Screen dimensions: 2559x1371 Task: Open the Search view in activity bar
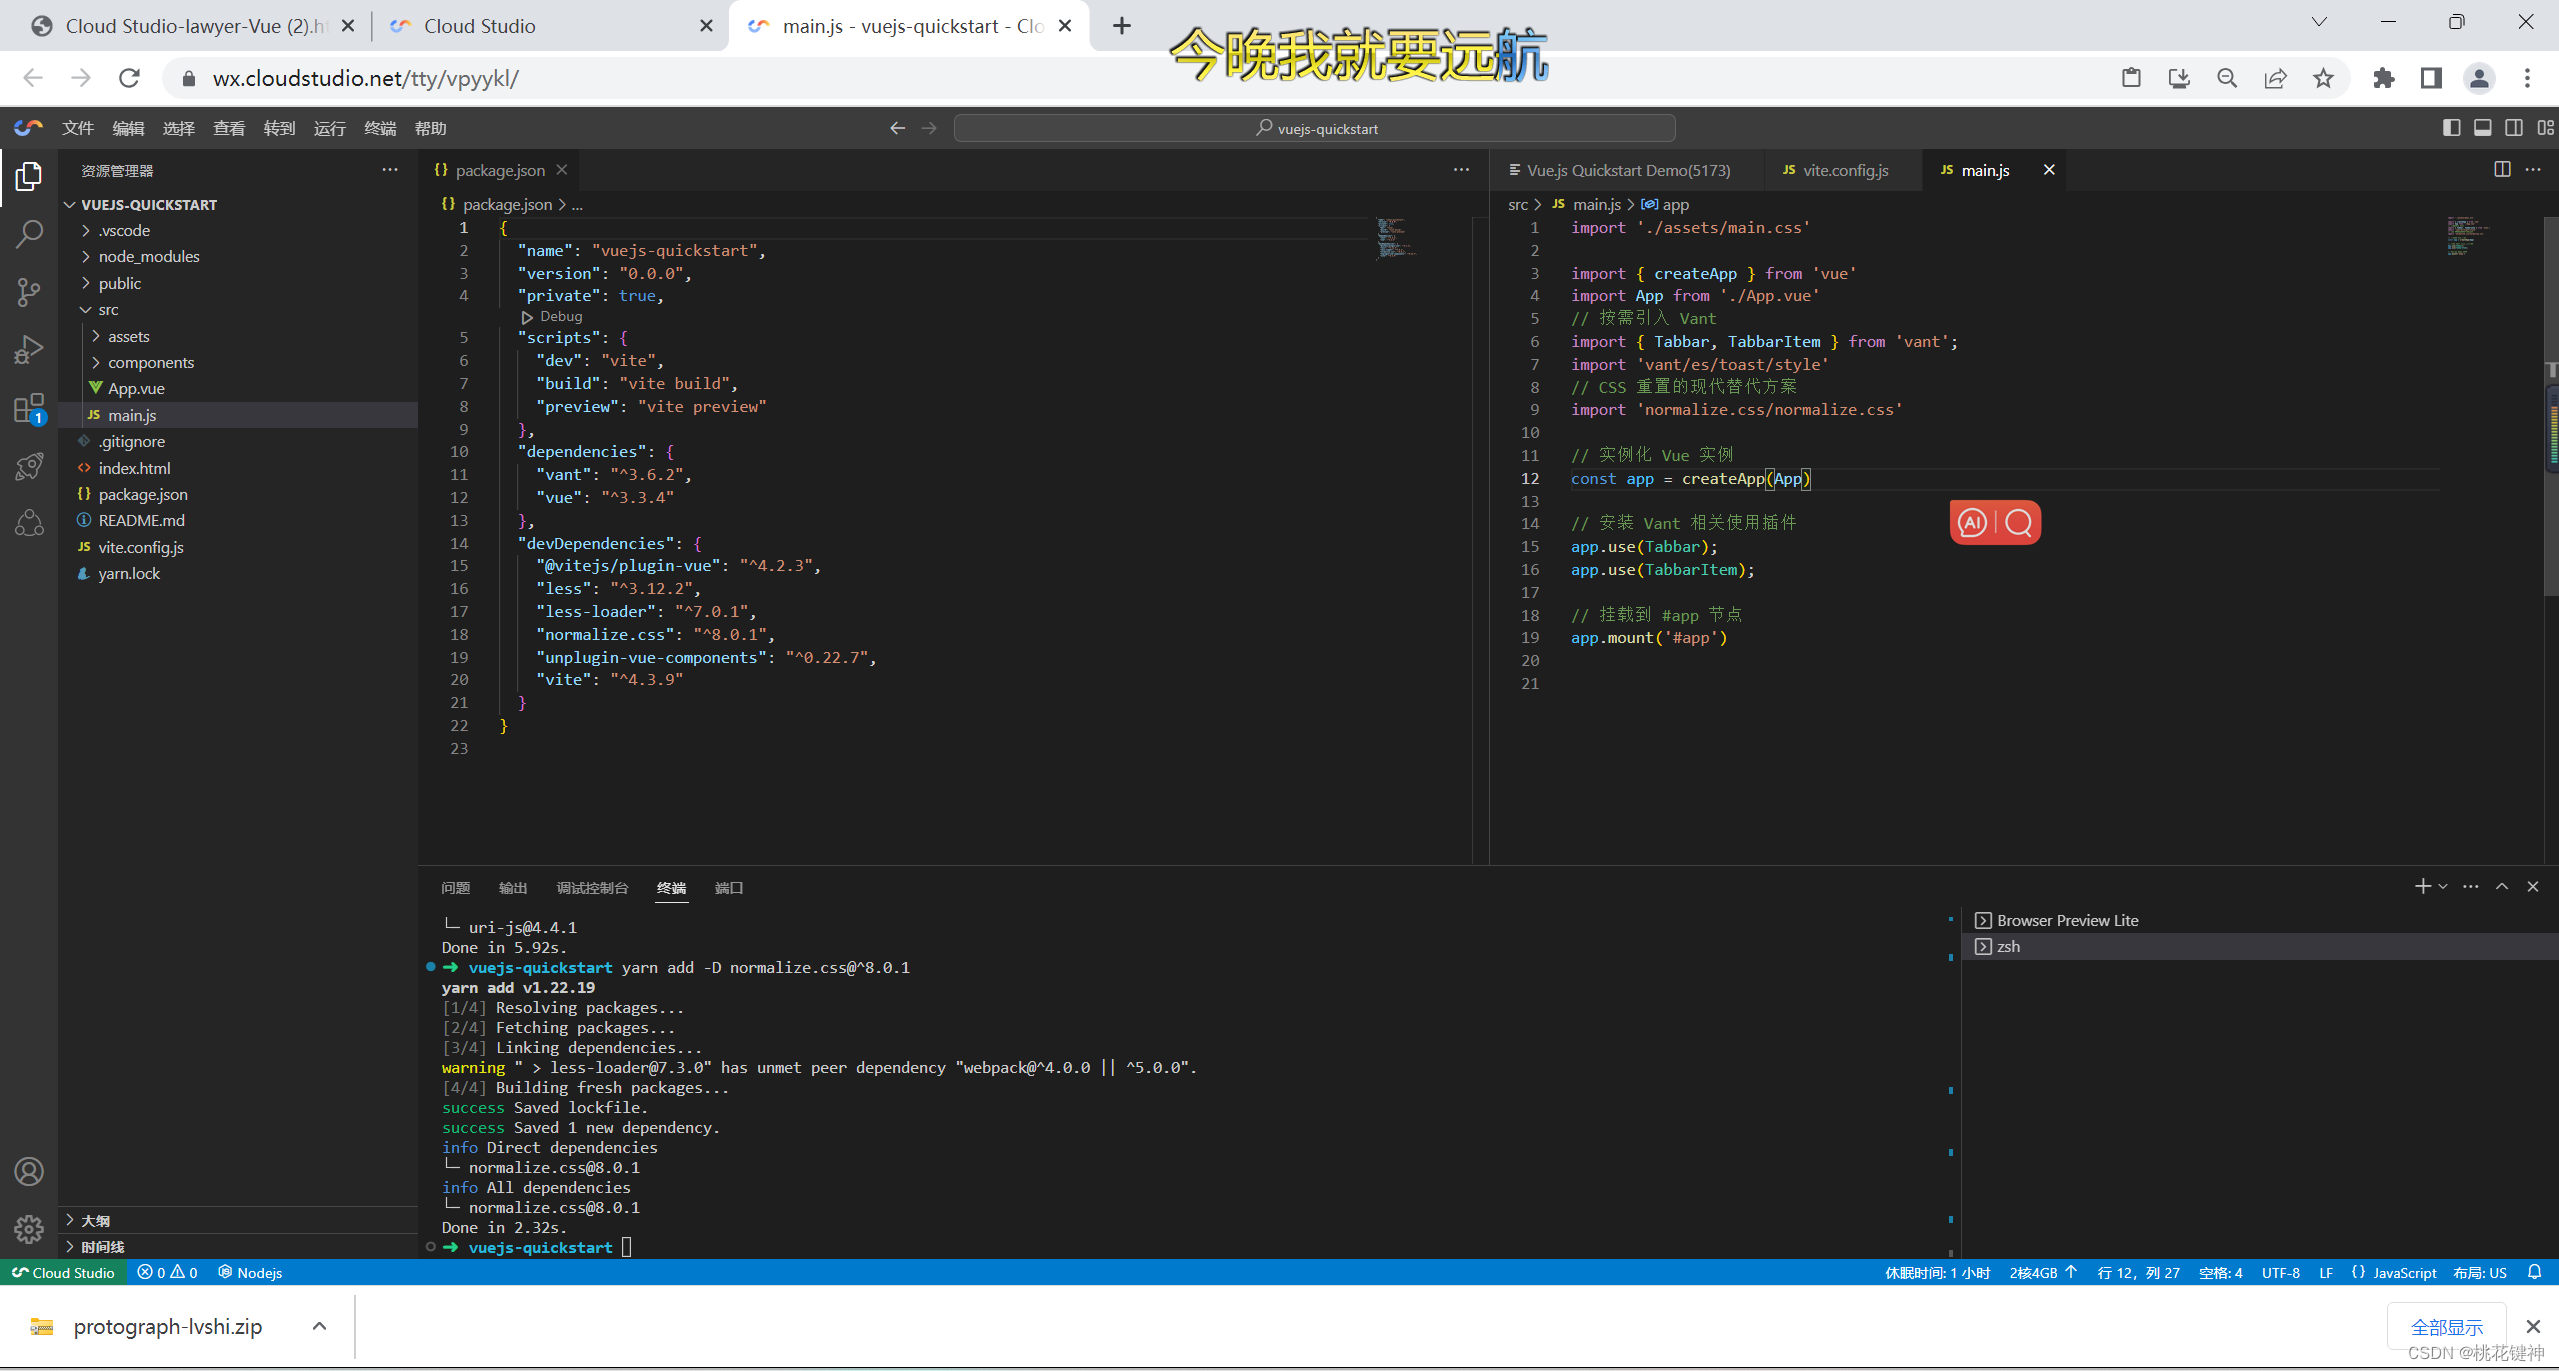[29, 235]
